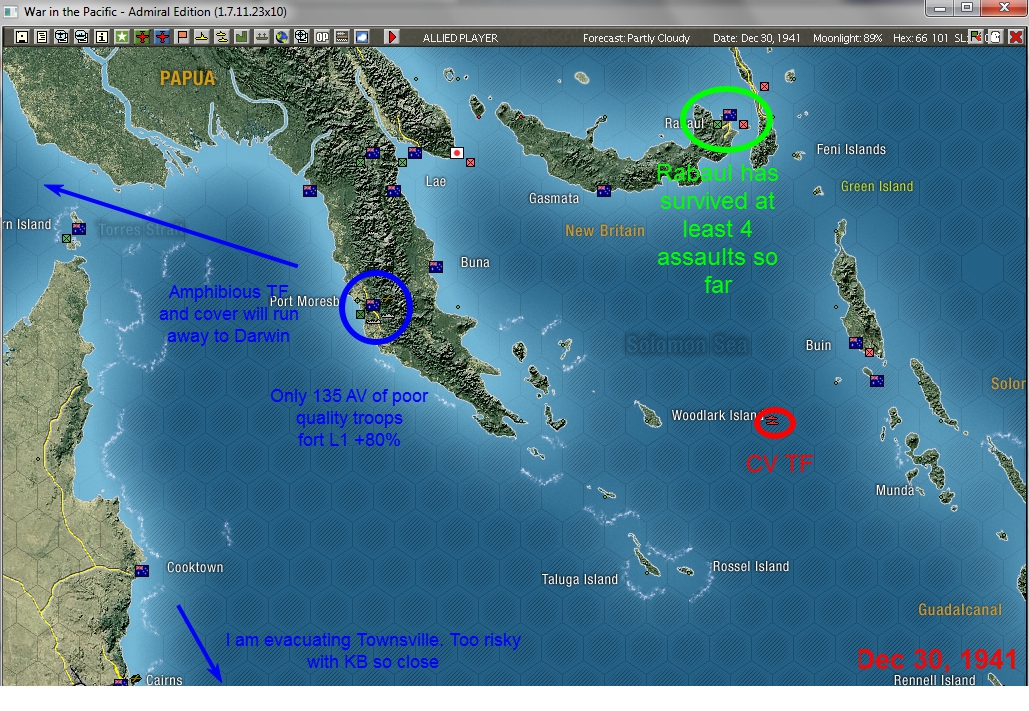Viewport: 1029px width, 711px height.
Task: Click the white star on green icon
Action: pyautogui.click(x=122, y=37)
